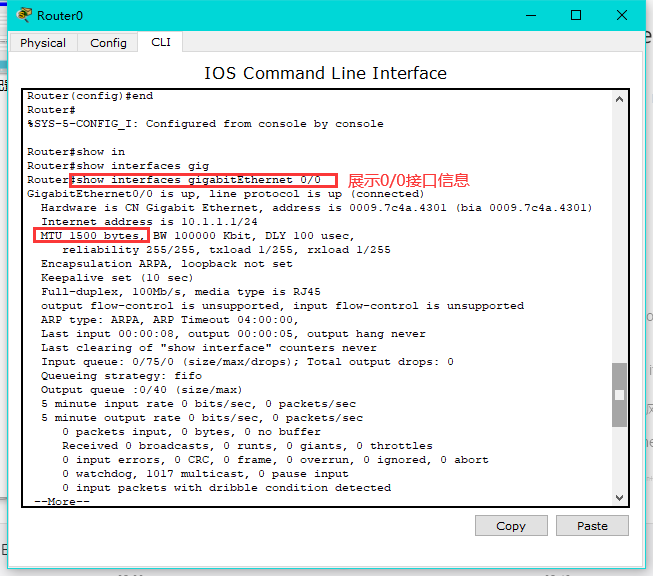The image size is (653, 576).
Task: Close the Router0 window
Action: click(622, 15)
